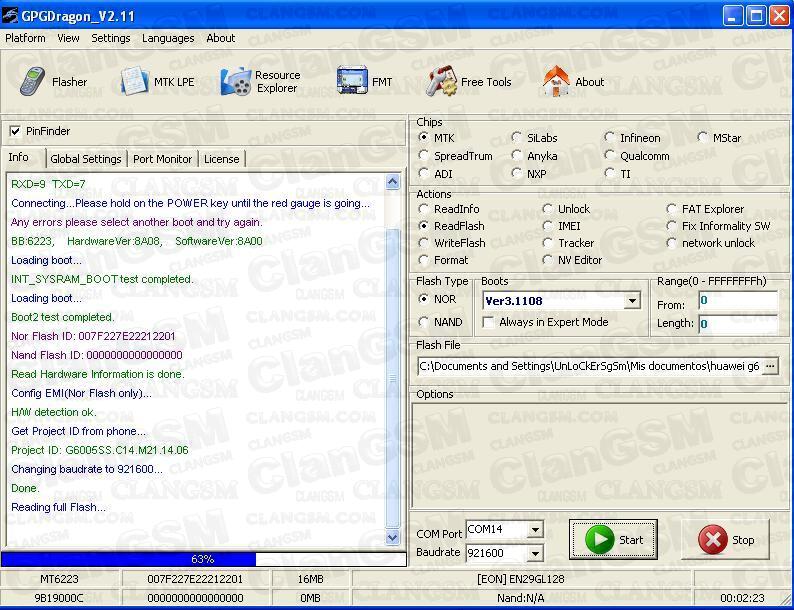Select the MStar chip option

tap(702, 137)
